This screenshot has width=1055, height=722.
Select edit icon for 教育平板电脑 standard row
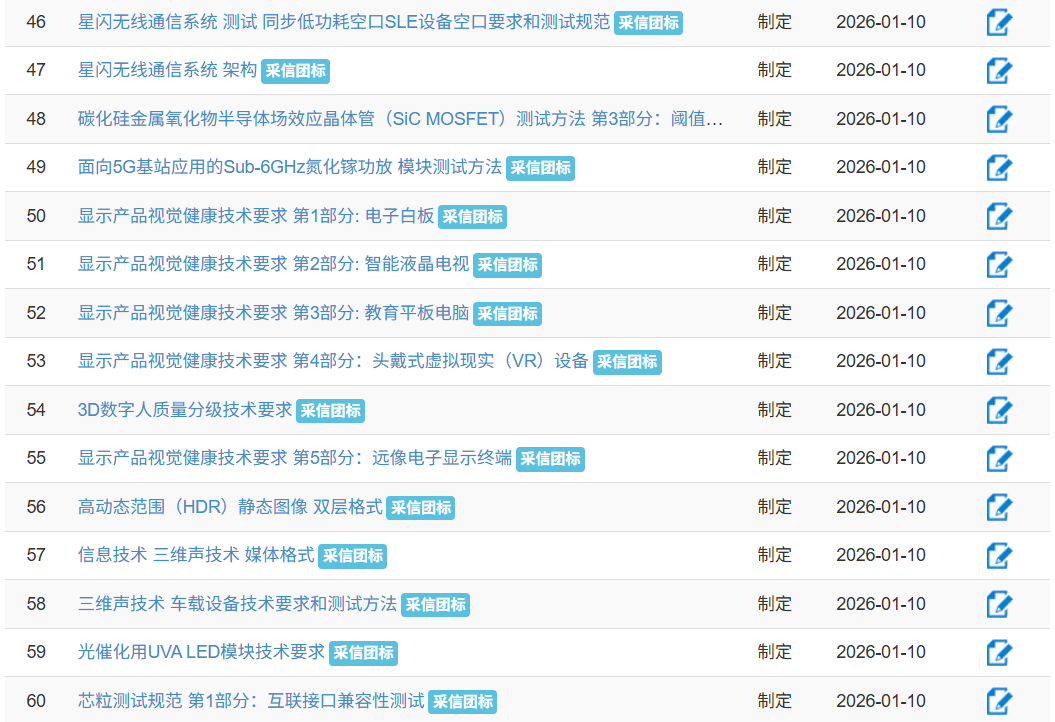pos(998,313)
